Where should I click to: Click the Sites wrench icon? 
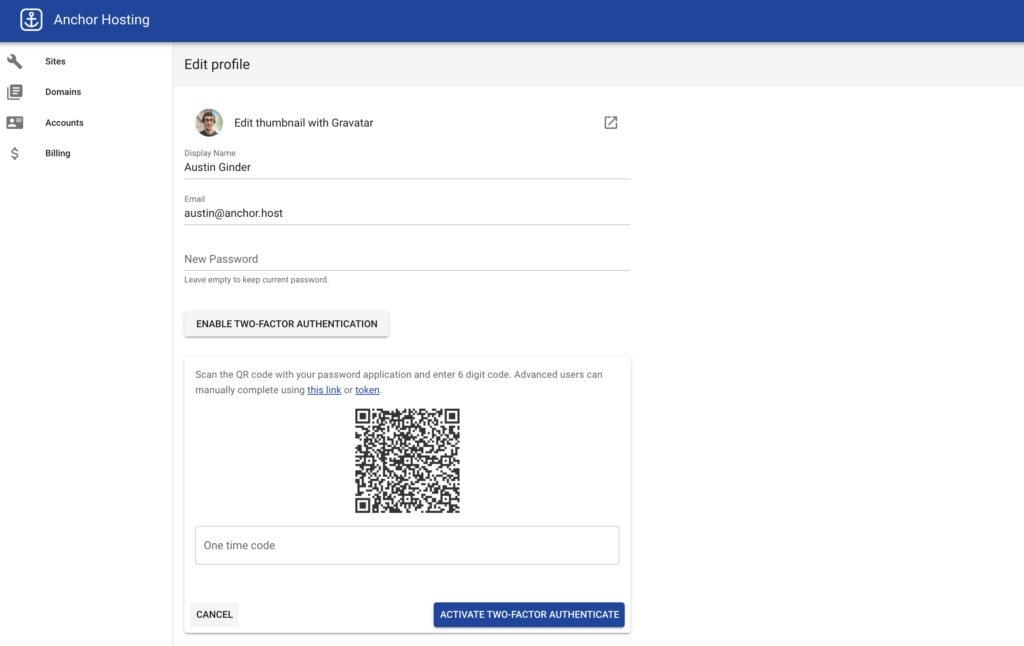(14, 61)
